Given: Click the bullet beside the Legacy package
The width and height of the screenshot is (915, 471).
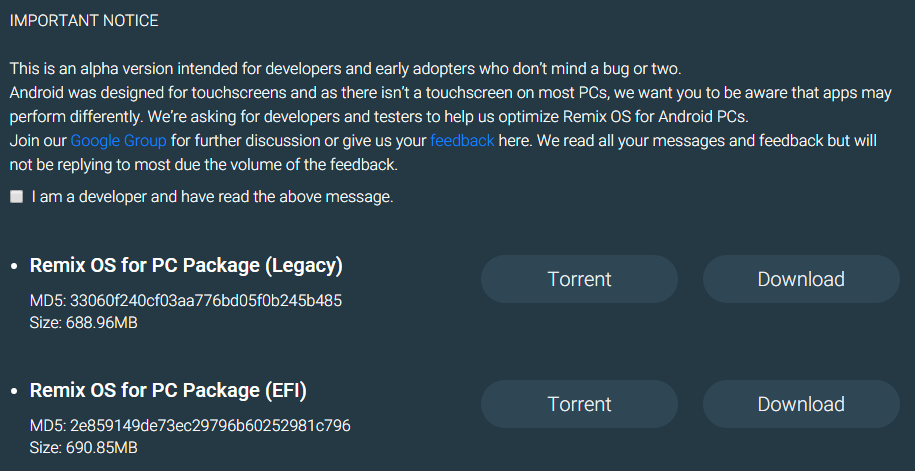Looking at the screenshot, I should (14, 268).
